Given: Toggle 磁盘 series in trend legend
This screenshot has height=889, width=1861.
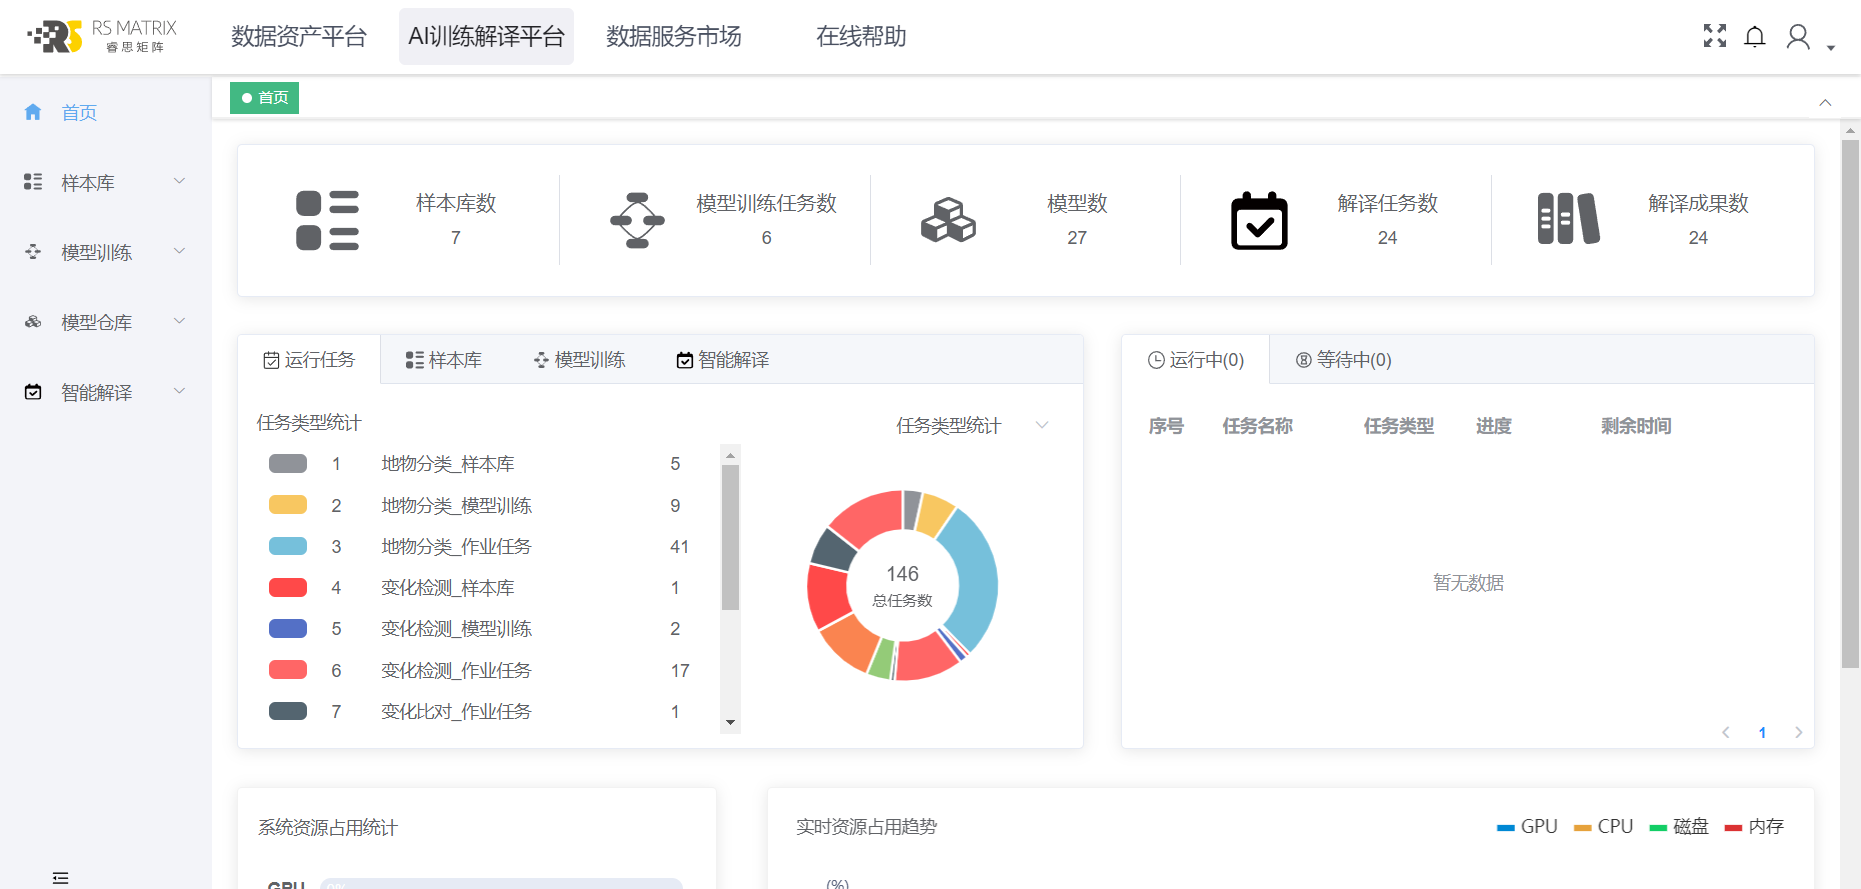Looking at the screenshot, I should click(1679, 827).
